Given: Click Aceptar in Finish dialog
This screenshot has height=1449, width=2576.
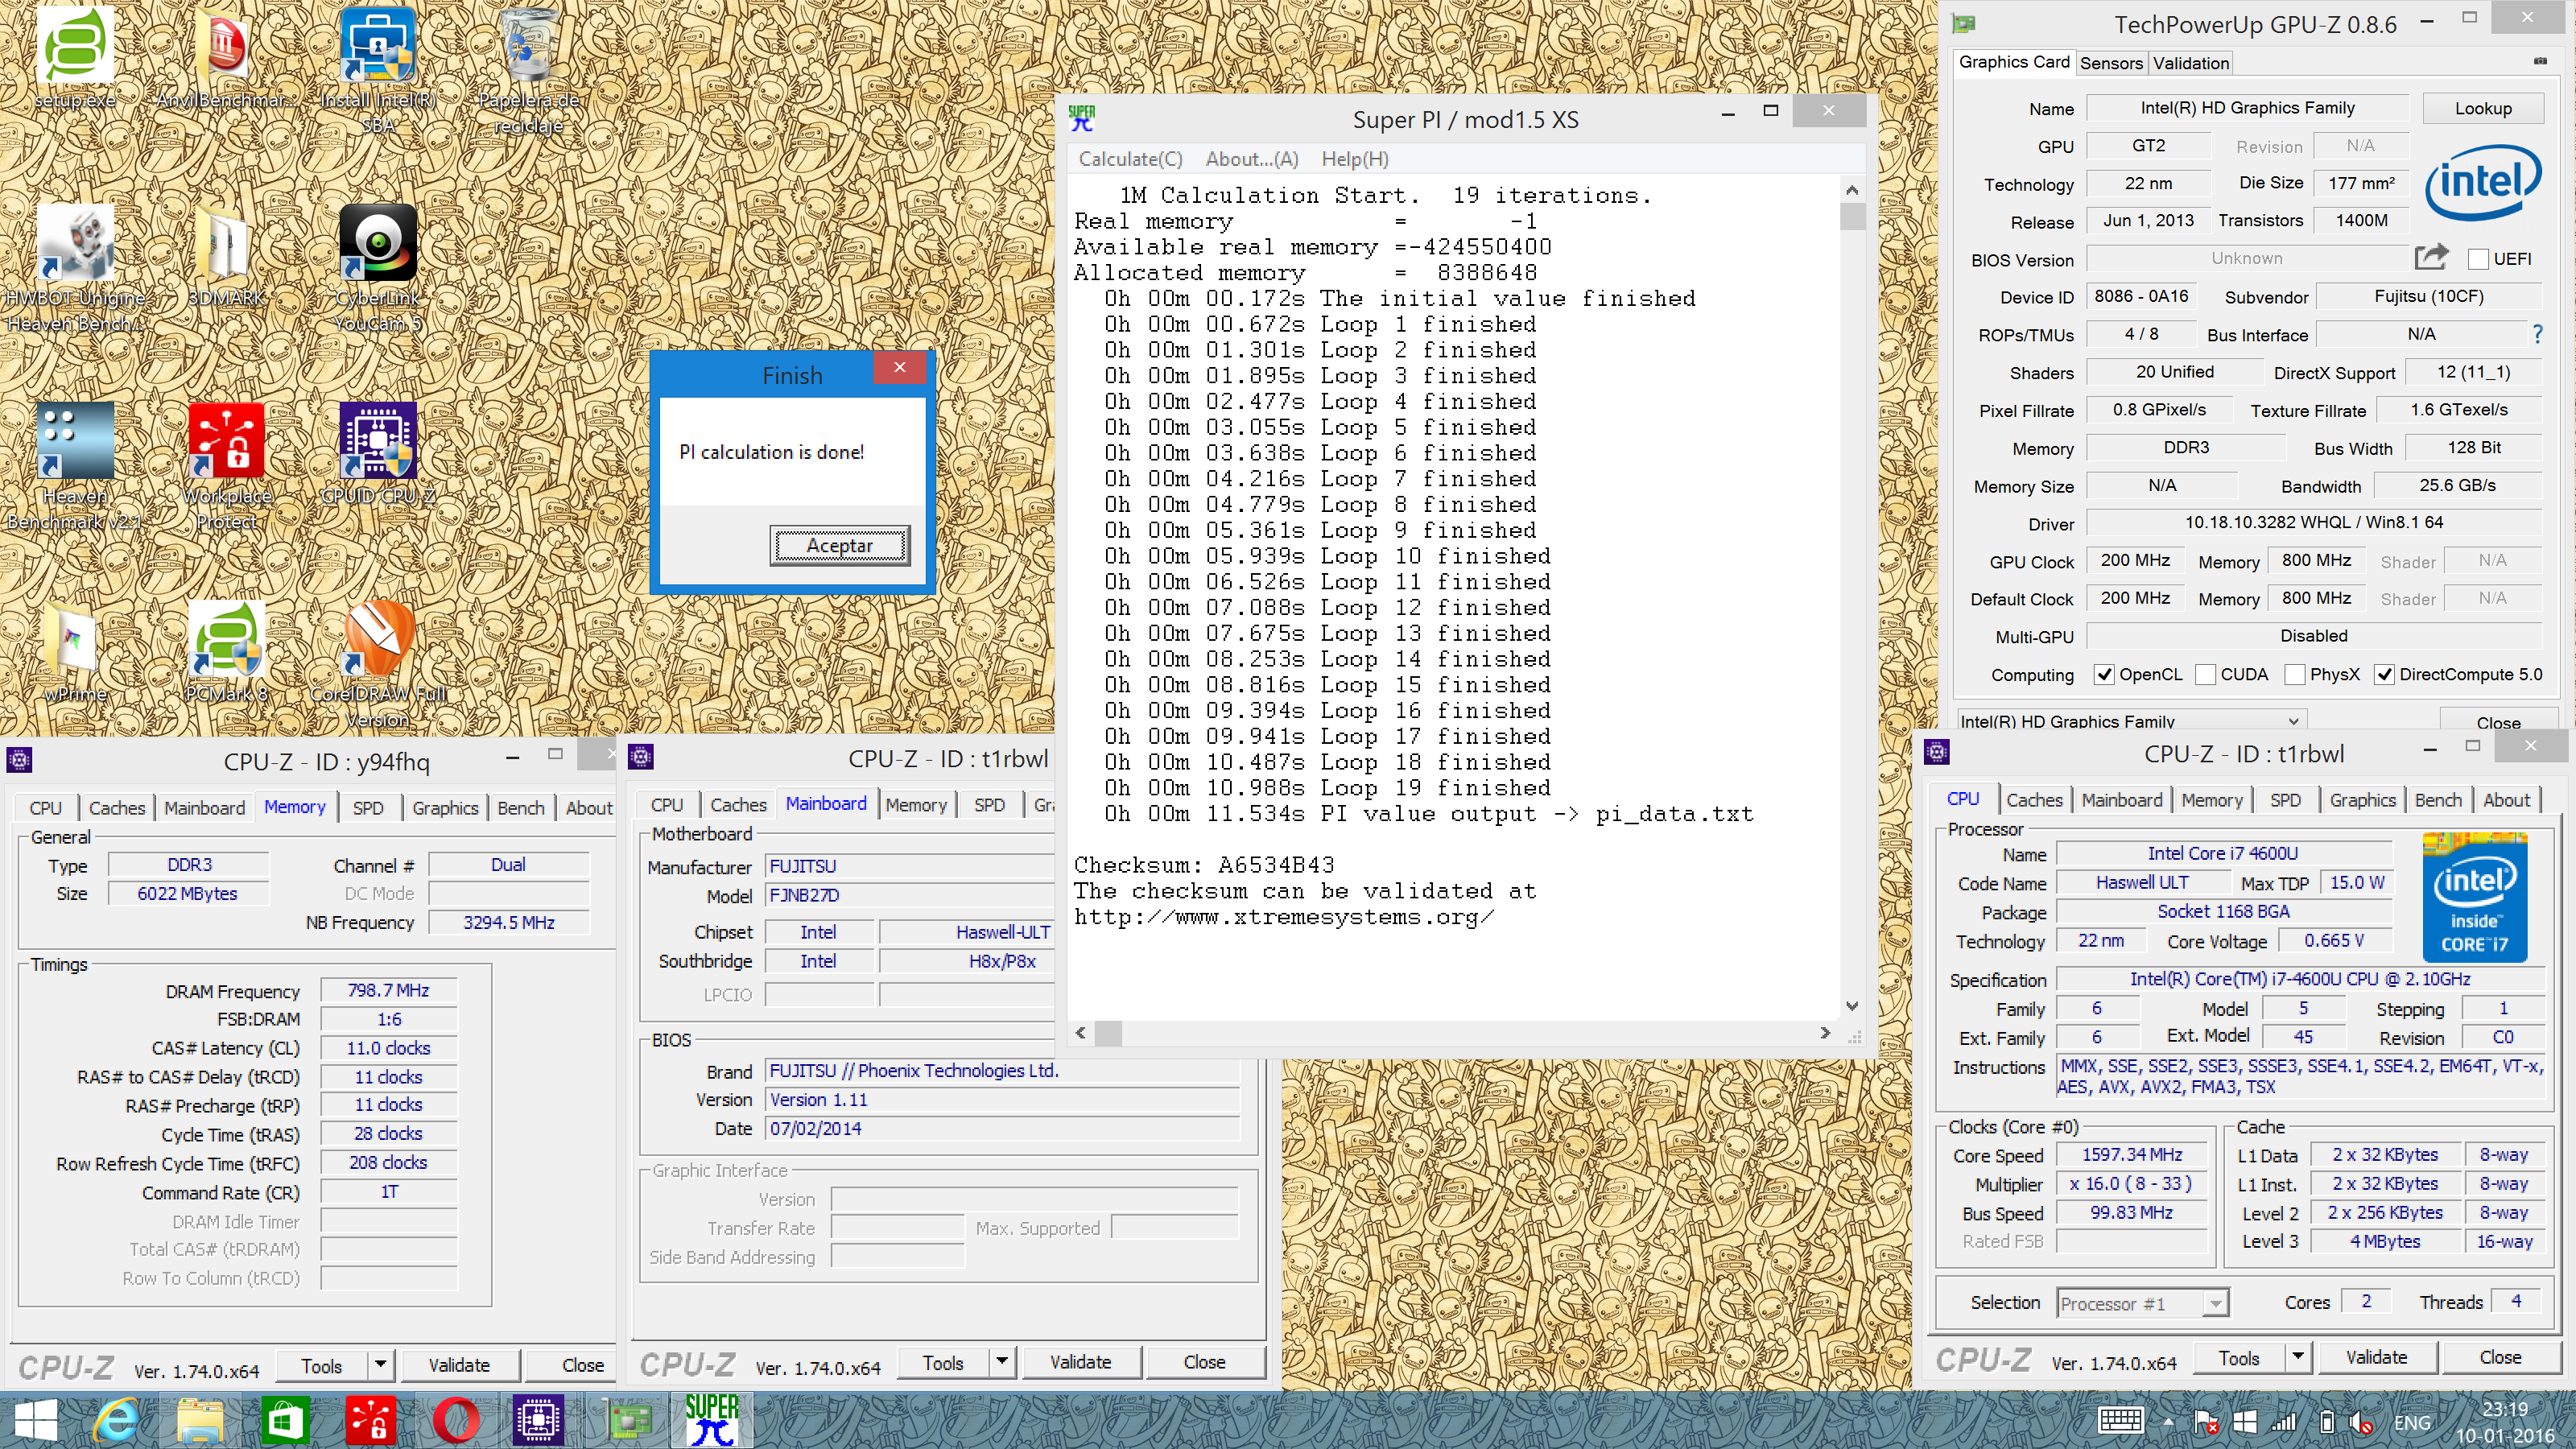Looking at the screenshot, I should click(x=840, y=546).
